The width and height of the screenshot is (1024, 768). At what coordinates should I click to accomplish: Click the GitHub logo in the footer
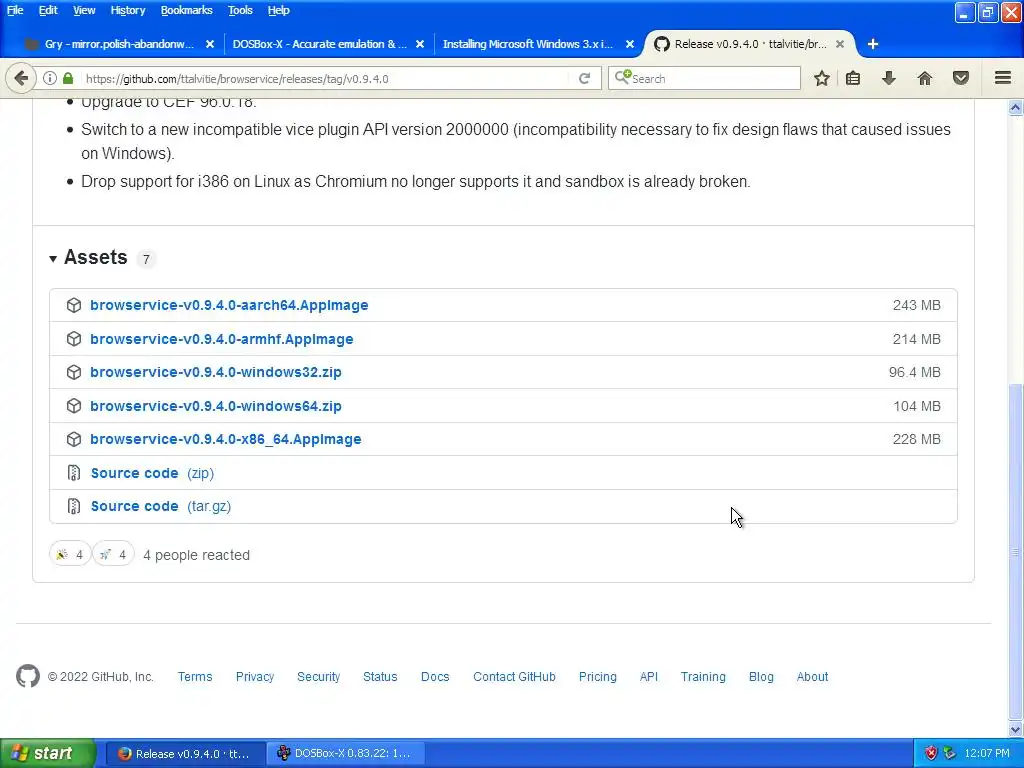[28, 677]
